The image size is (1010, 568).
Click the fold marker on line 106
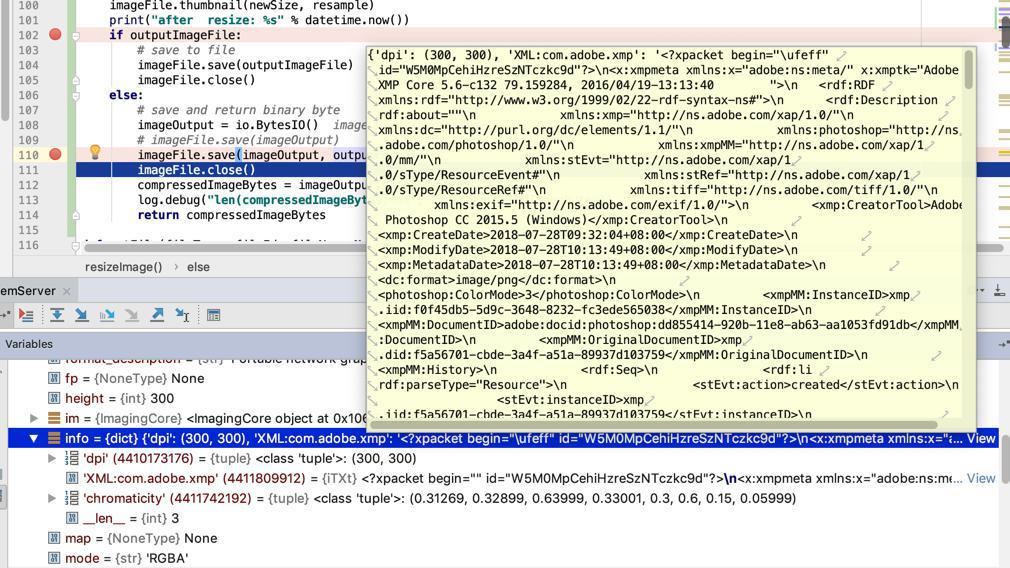[75, 96]
